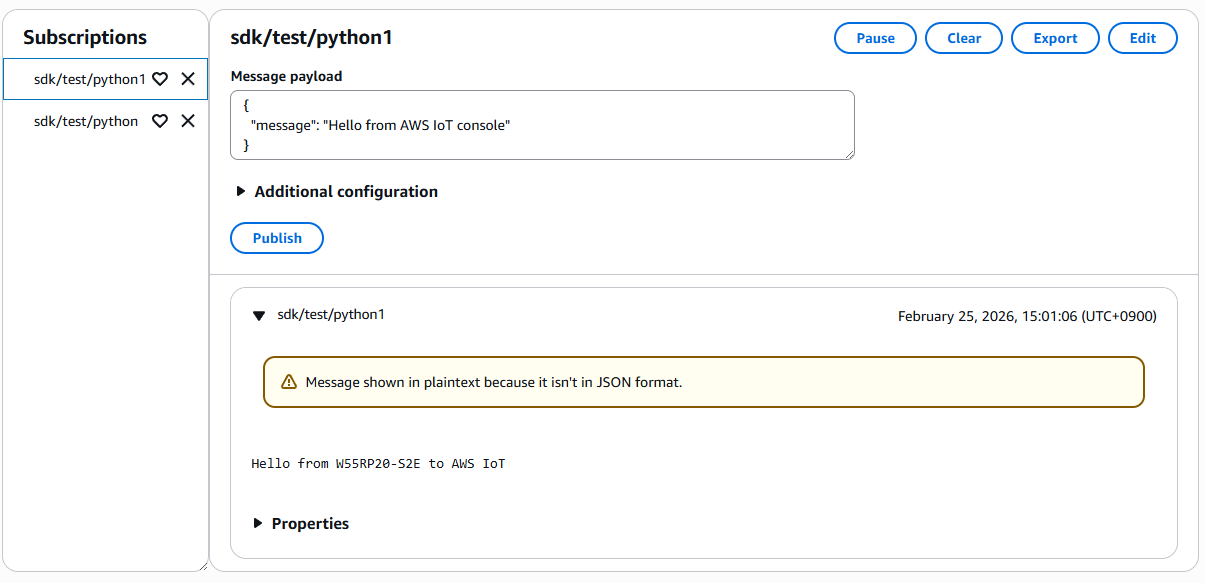Unsubscribe from sdk/test/python using X icon
Viewport: 1205px width, 583px height.
188,121
